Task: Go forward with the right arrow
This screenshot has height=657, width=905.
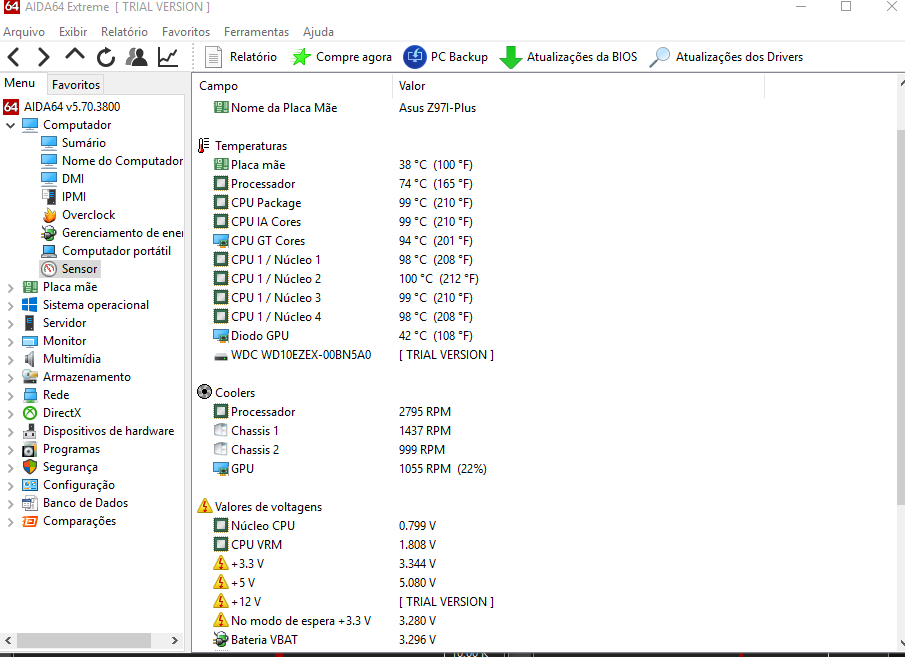Action: 44,57
